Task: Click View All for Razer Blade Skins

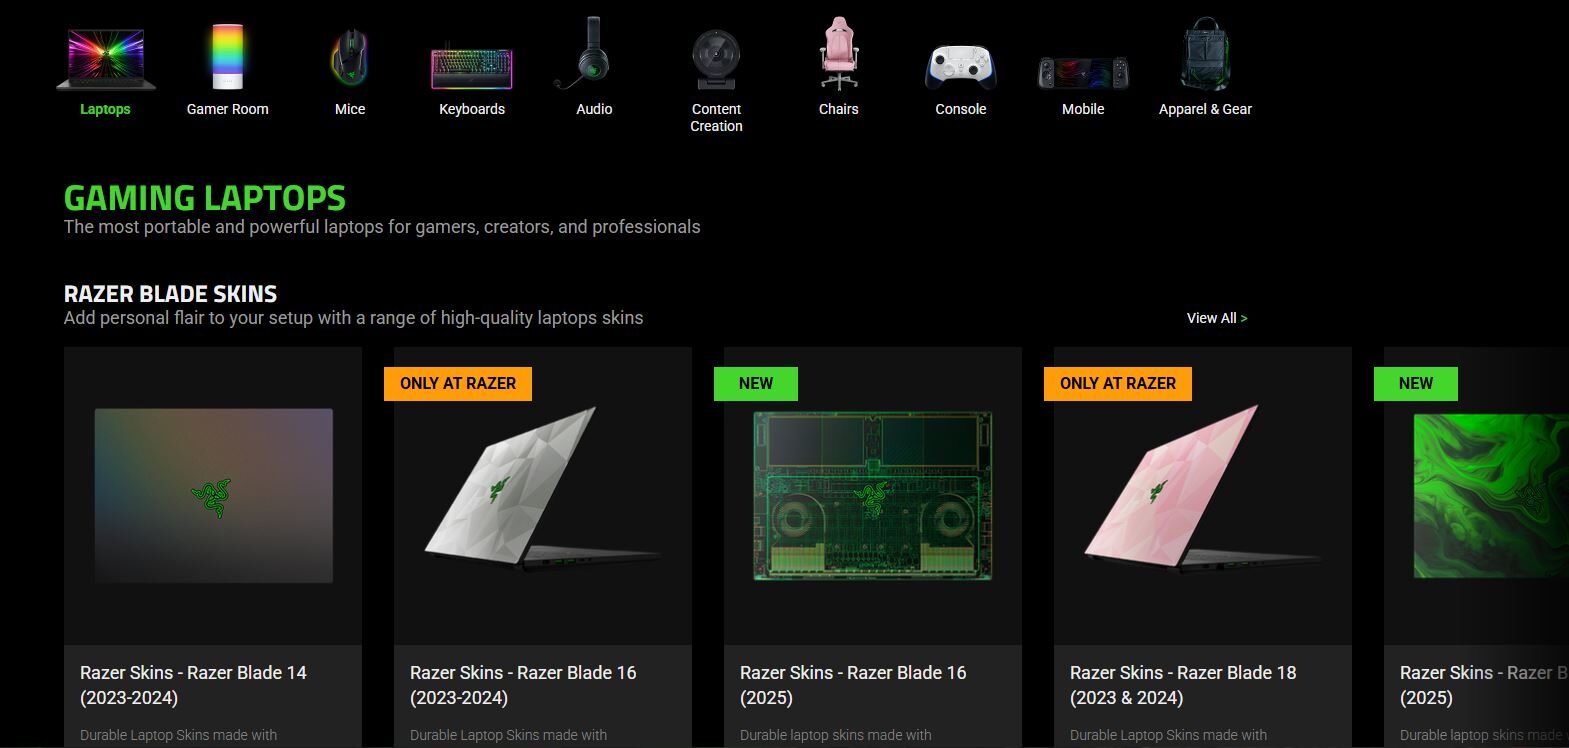Action: coord(1211,318)
